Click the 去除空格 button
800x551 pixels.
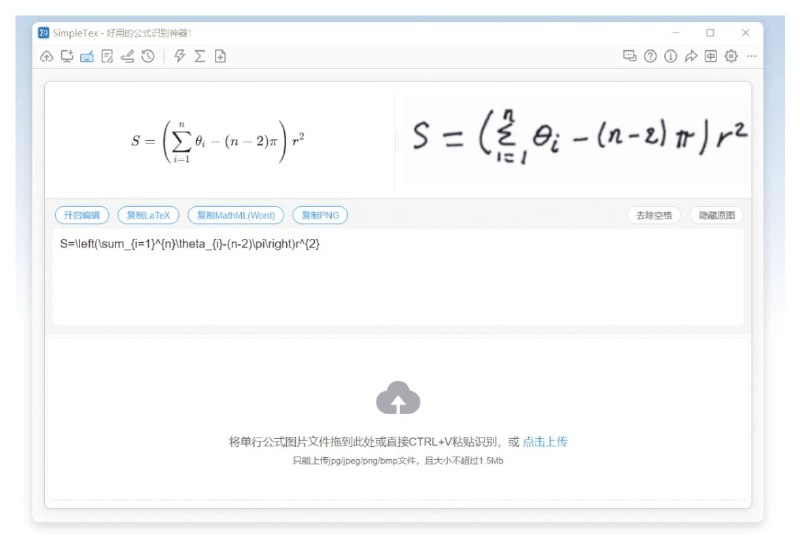point(654,215)
